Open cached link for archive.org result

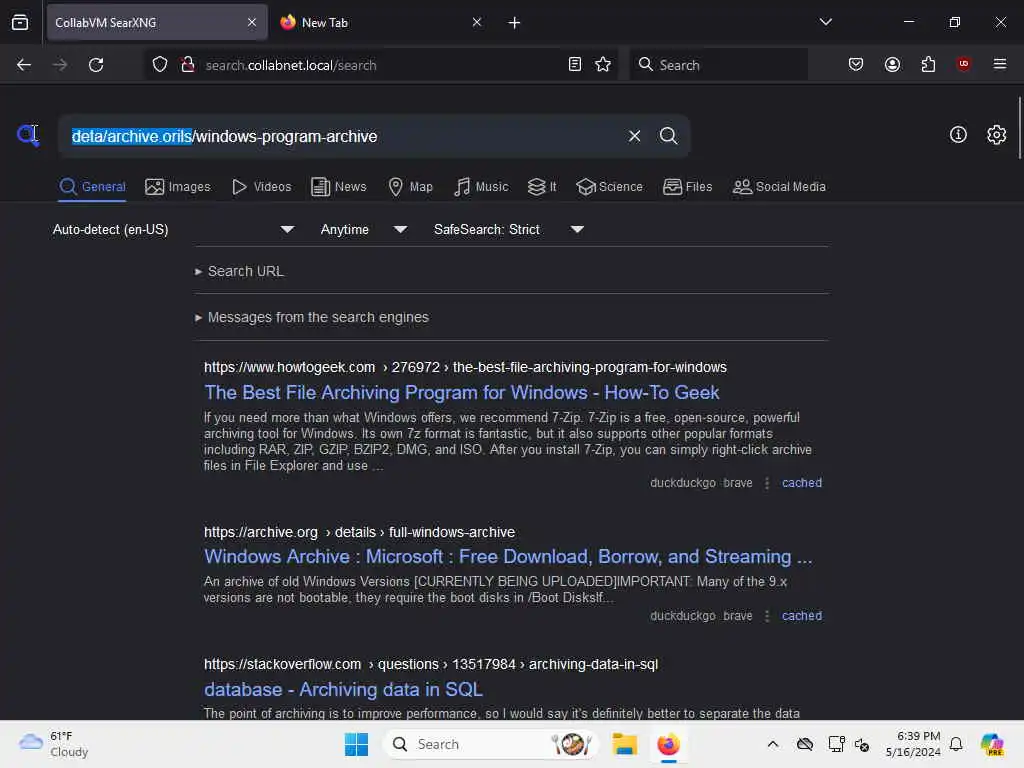801,616
